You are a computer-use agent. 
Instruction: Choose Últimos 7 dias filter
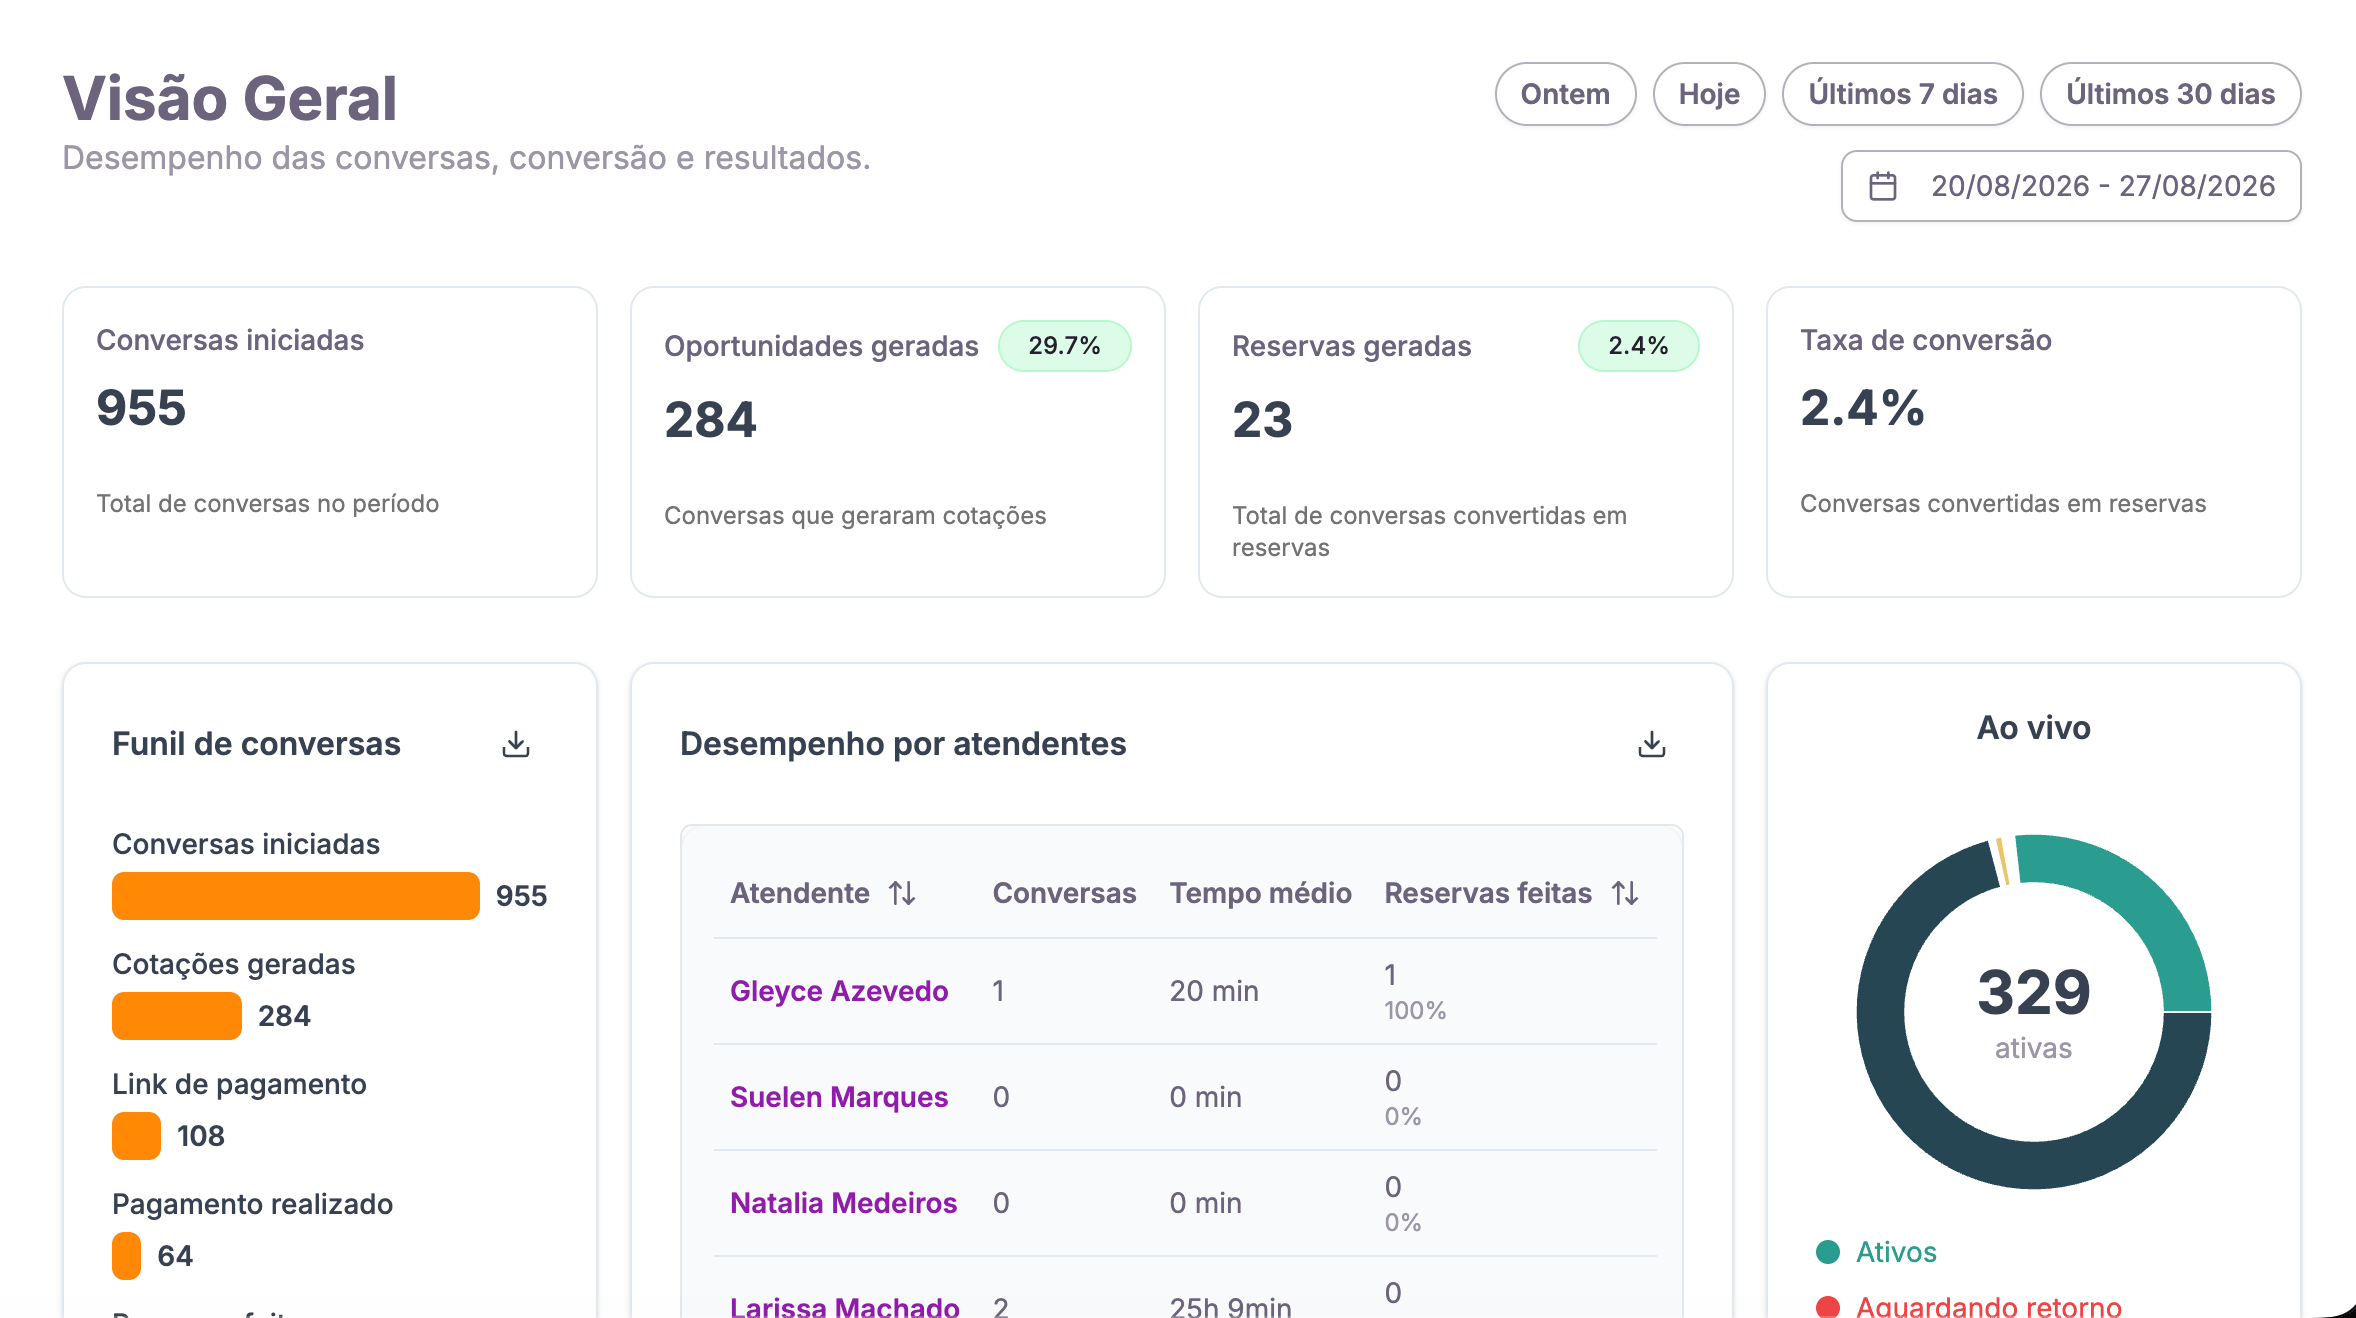[x=1903, y=94]
